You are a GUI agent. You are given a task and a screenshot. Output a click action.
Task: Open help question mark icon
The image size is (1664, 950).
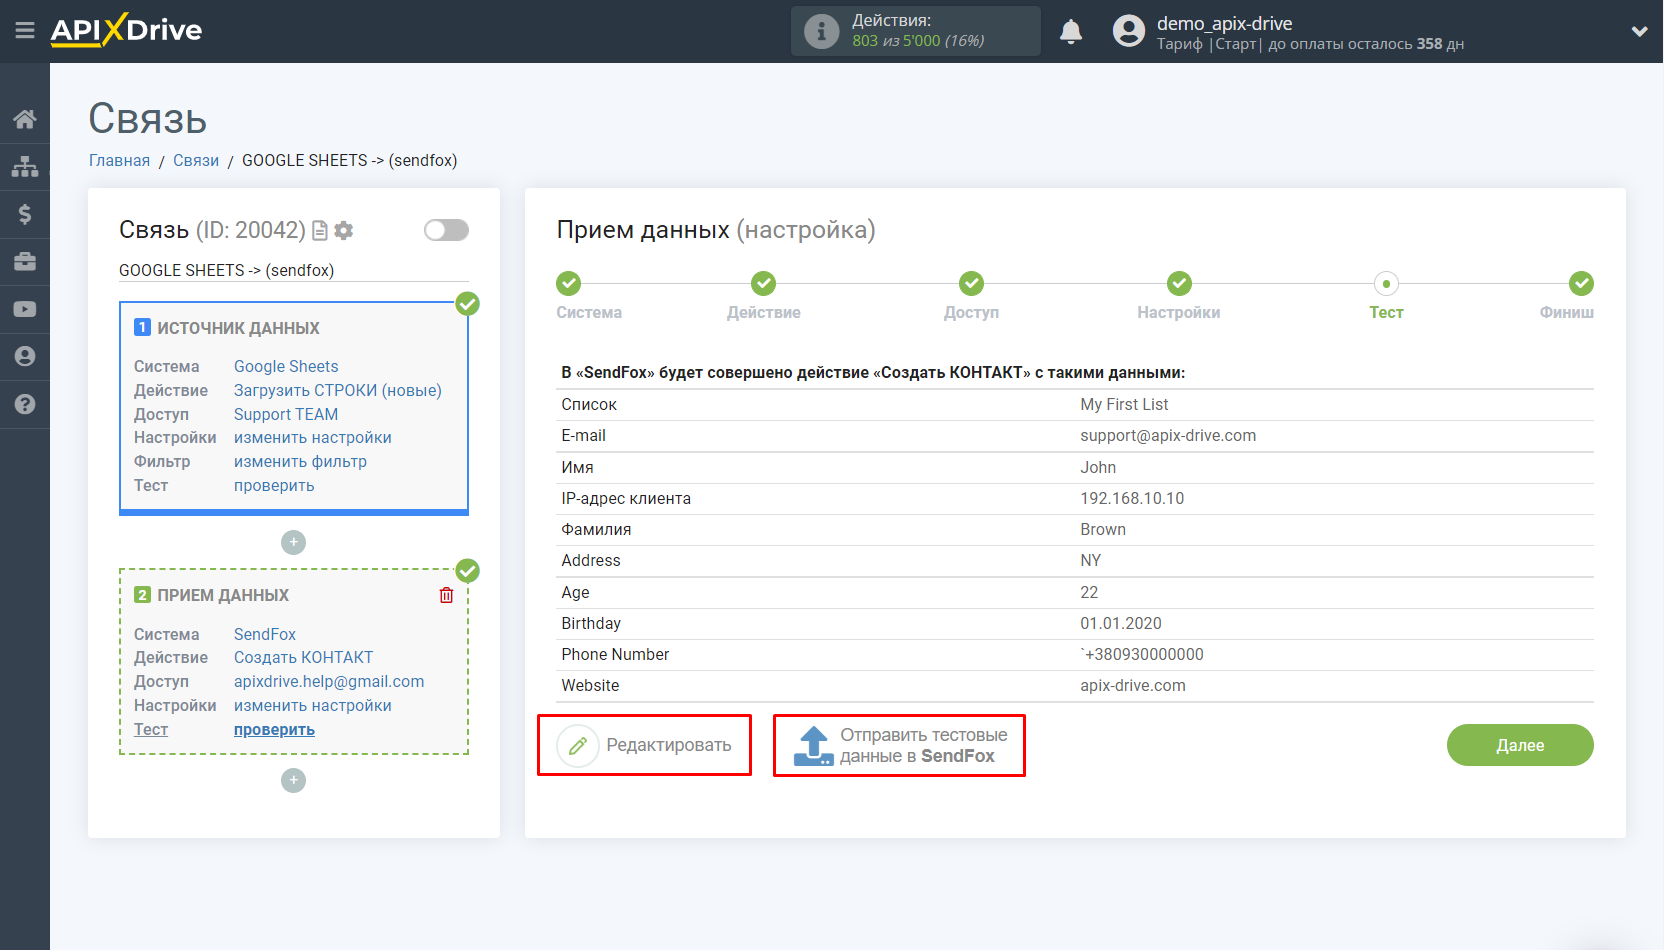(25, 404)
